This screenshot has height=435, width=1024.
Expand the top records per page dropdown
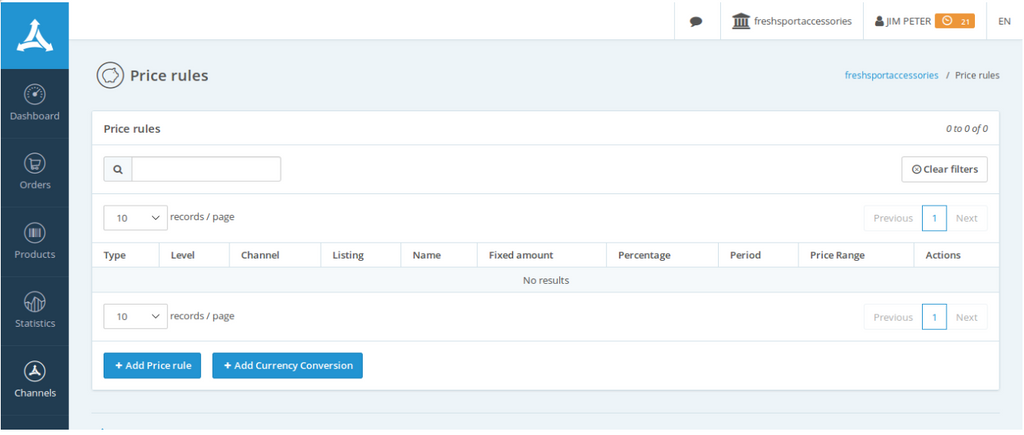click(x=135, y=218)
